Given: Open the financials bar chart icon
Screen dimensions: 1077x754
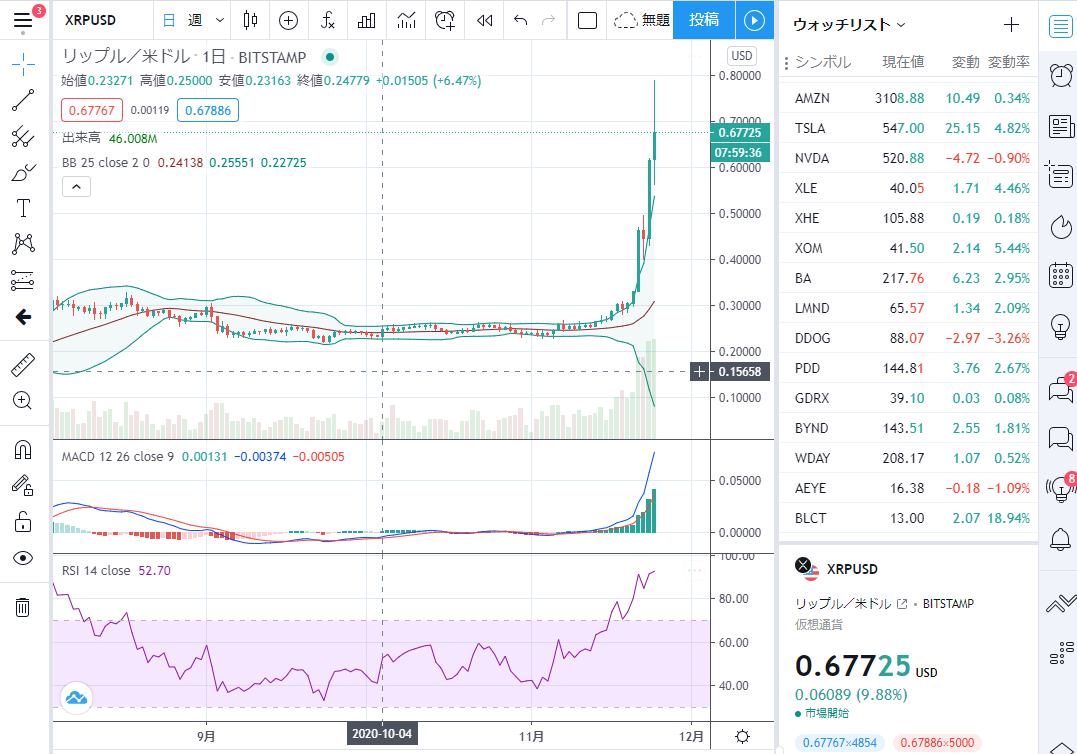Looking at the screenshot, I should coord(367,20).
